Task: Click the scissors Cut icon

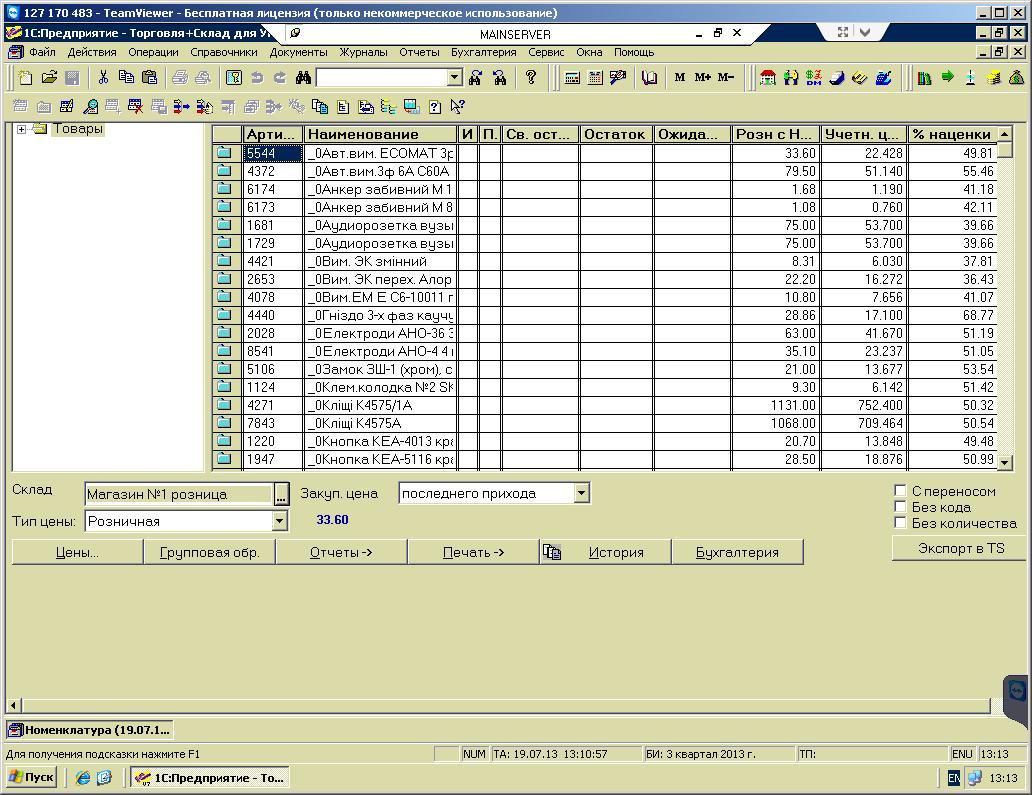Action: [x=103, y=78]
